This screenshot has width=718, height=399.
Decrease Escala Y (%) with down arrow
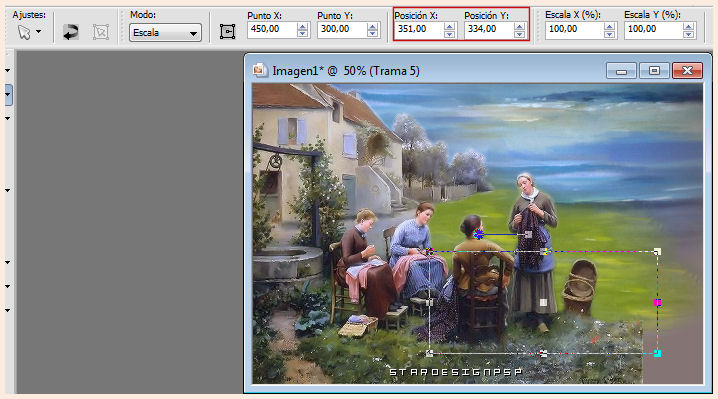click(x=688, y=33)
